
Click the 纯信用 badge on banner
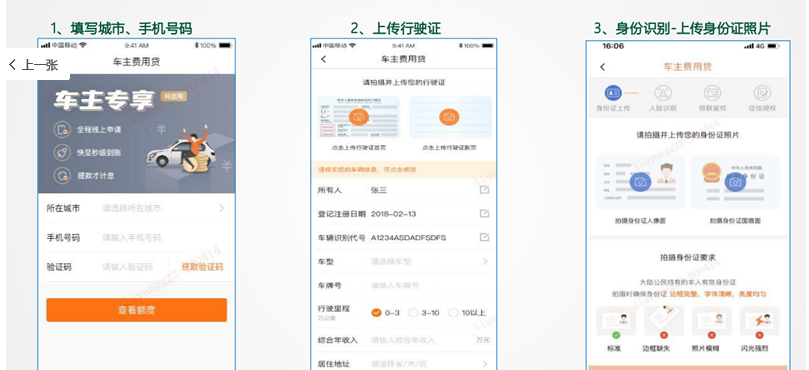173,95
